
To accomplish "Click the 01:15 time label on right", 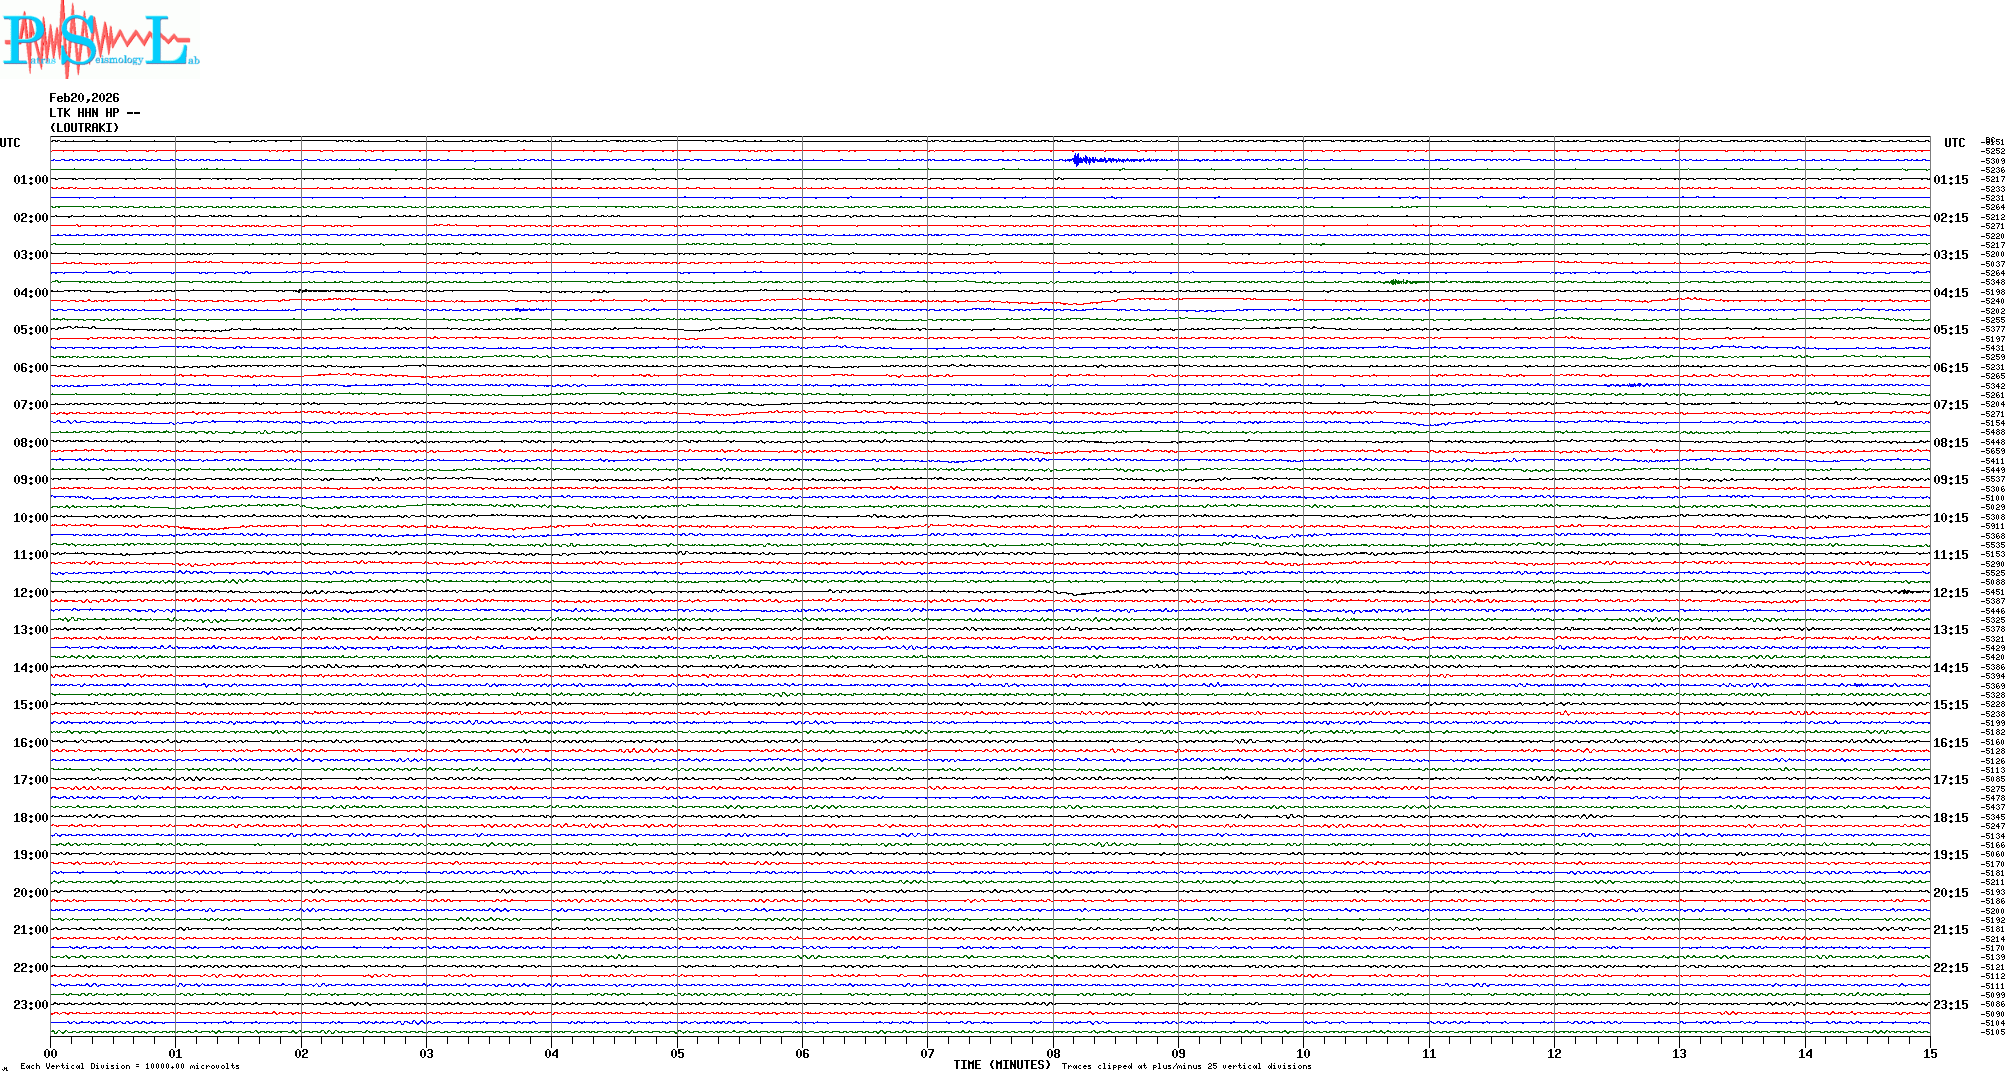I will tap(1950, 180).
